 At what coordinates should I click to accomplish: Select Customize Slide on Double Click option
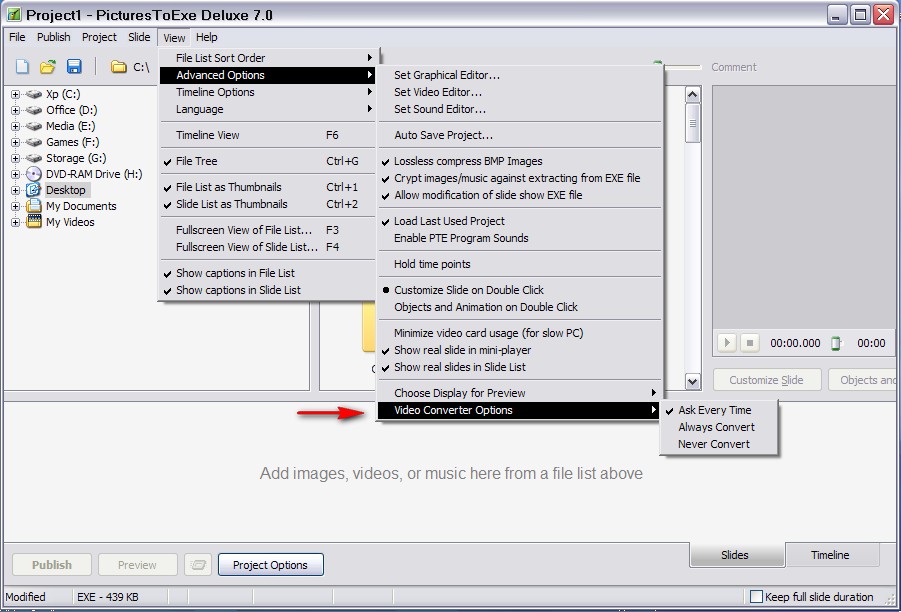point(519,290)
